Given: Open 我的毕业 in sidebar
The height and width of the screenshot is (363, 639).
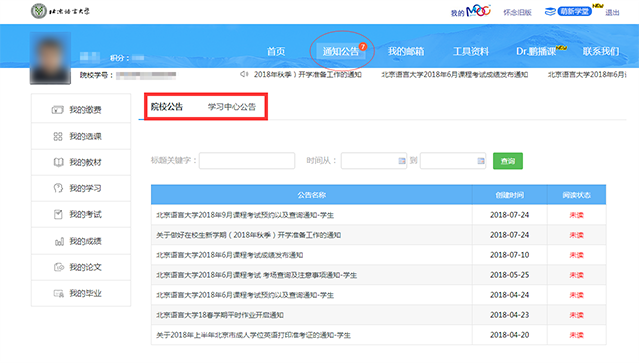Looking at the screenshot, I should (81, 293).
